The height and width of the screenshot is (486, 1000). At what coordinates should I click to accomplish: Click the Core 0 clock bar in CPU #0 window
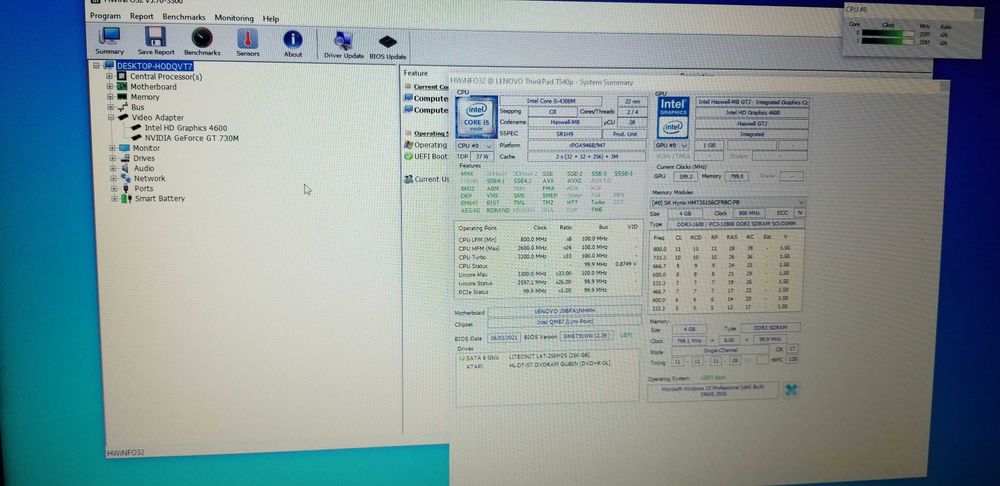click(890, 34)
